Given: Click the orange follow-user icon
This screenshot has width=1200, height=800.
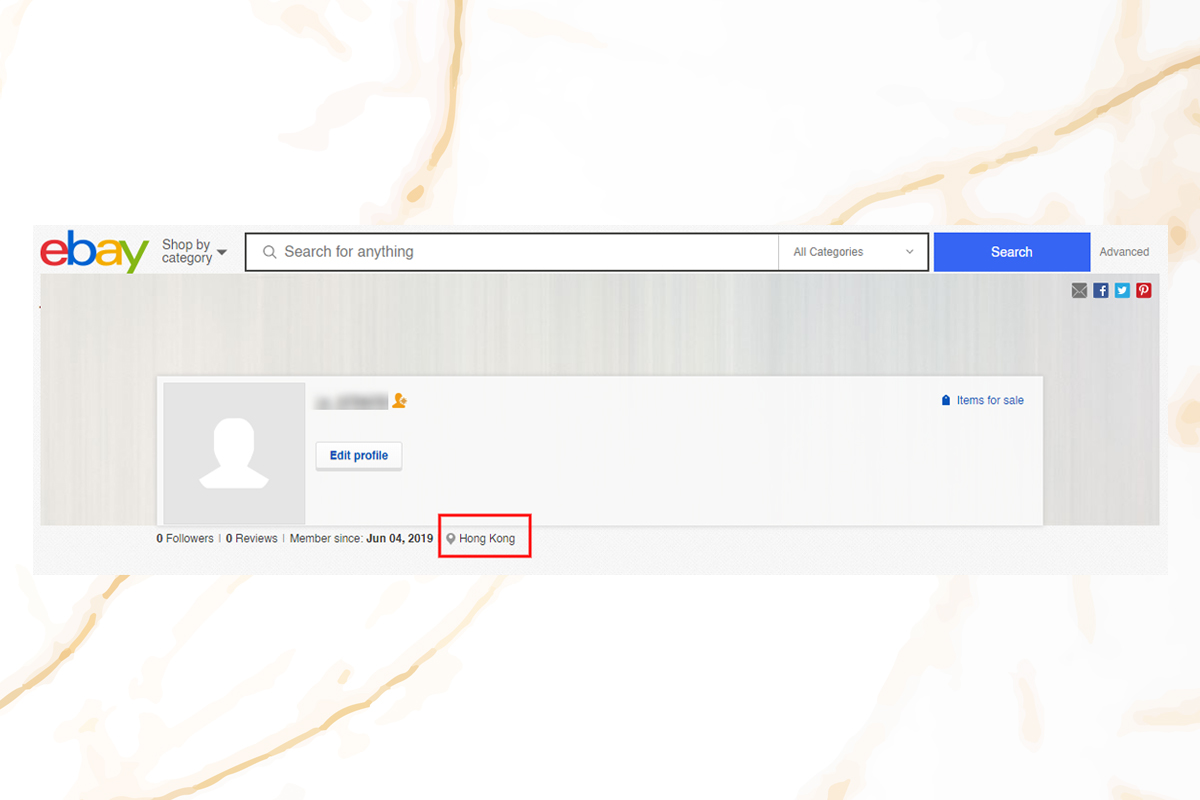Looking at the screenshot, I should tap(400, 401).
